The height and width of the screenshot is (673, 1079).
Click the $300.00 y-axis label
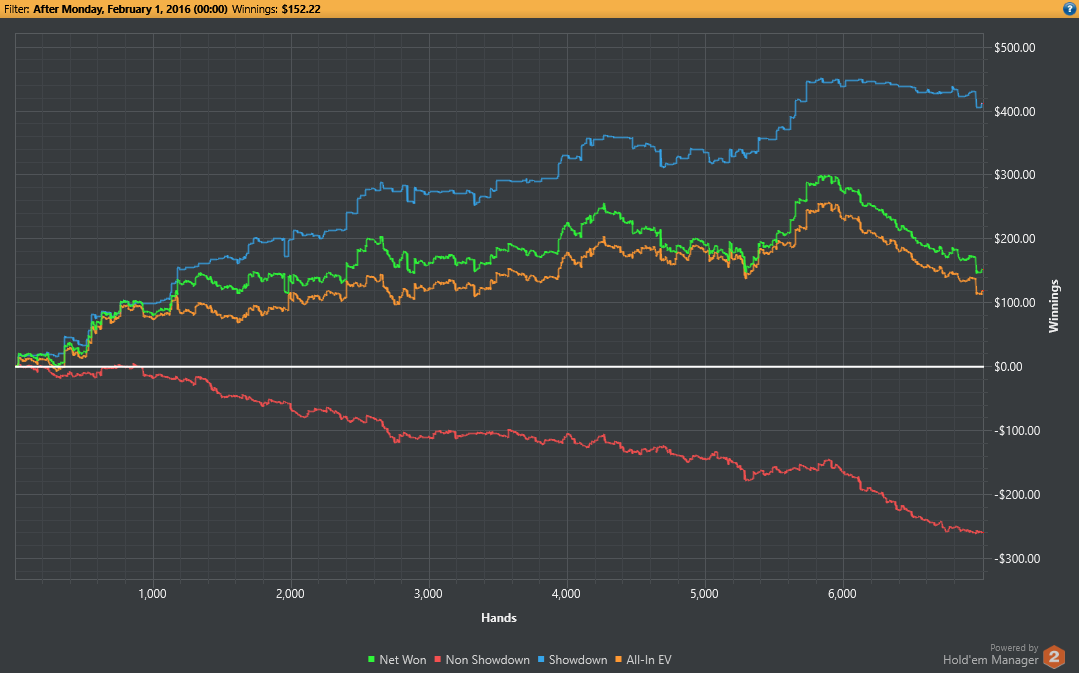coord(1014,175)
